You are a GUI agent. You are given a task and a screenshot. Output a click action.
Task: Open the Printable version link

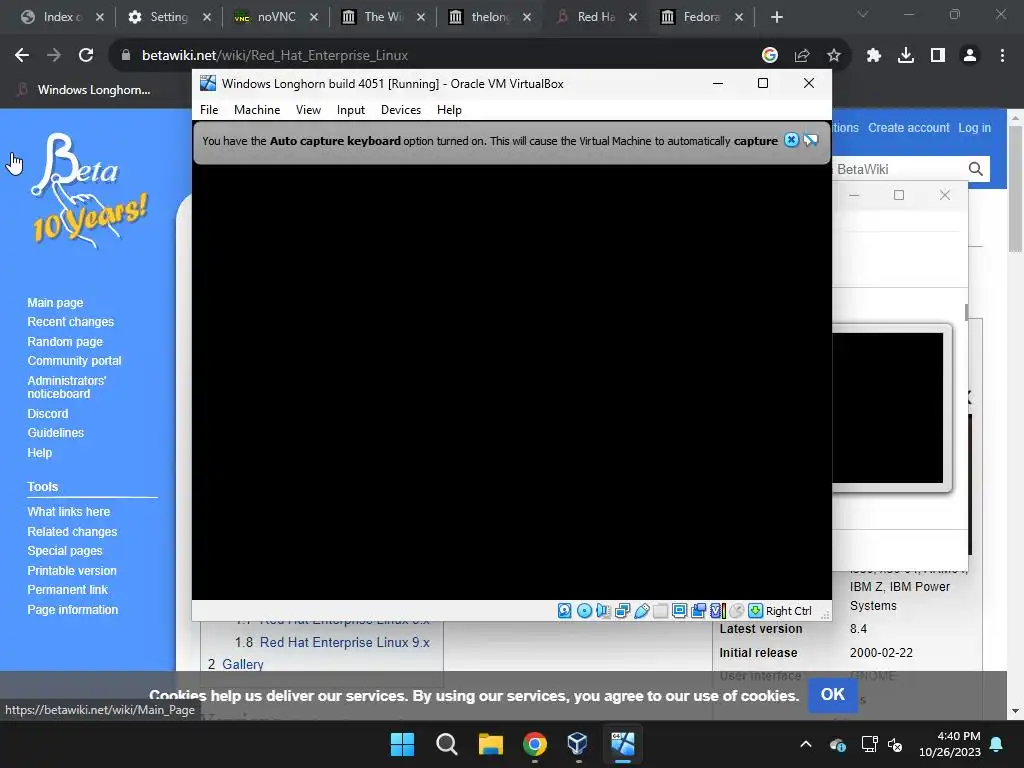(72, 570)
